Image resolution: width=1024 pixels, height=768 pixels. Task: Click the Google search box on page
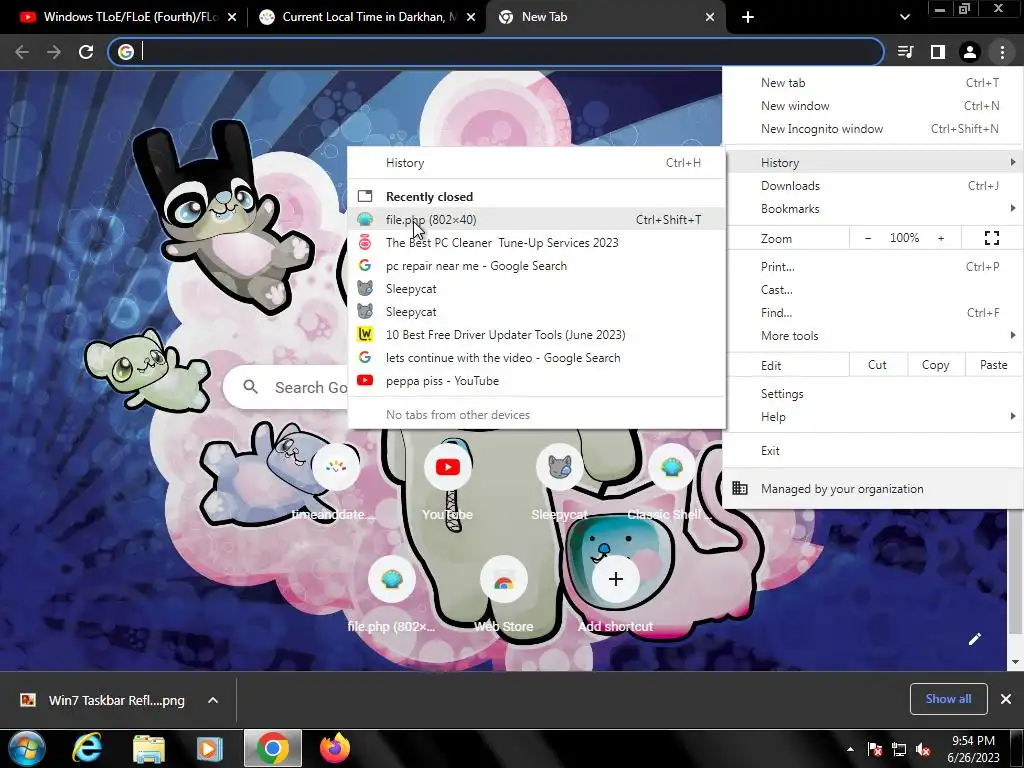286,387
